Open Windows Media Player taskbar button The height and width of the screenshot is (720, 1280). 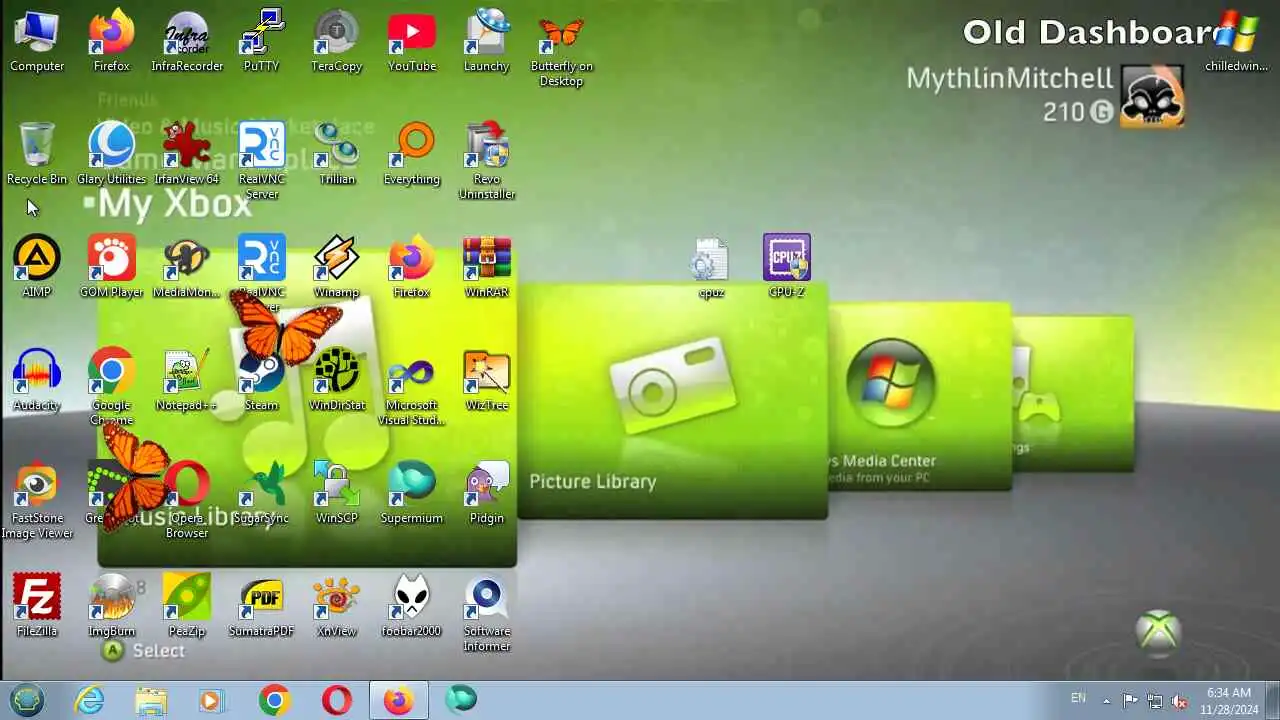pos(211,700)
